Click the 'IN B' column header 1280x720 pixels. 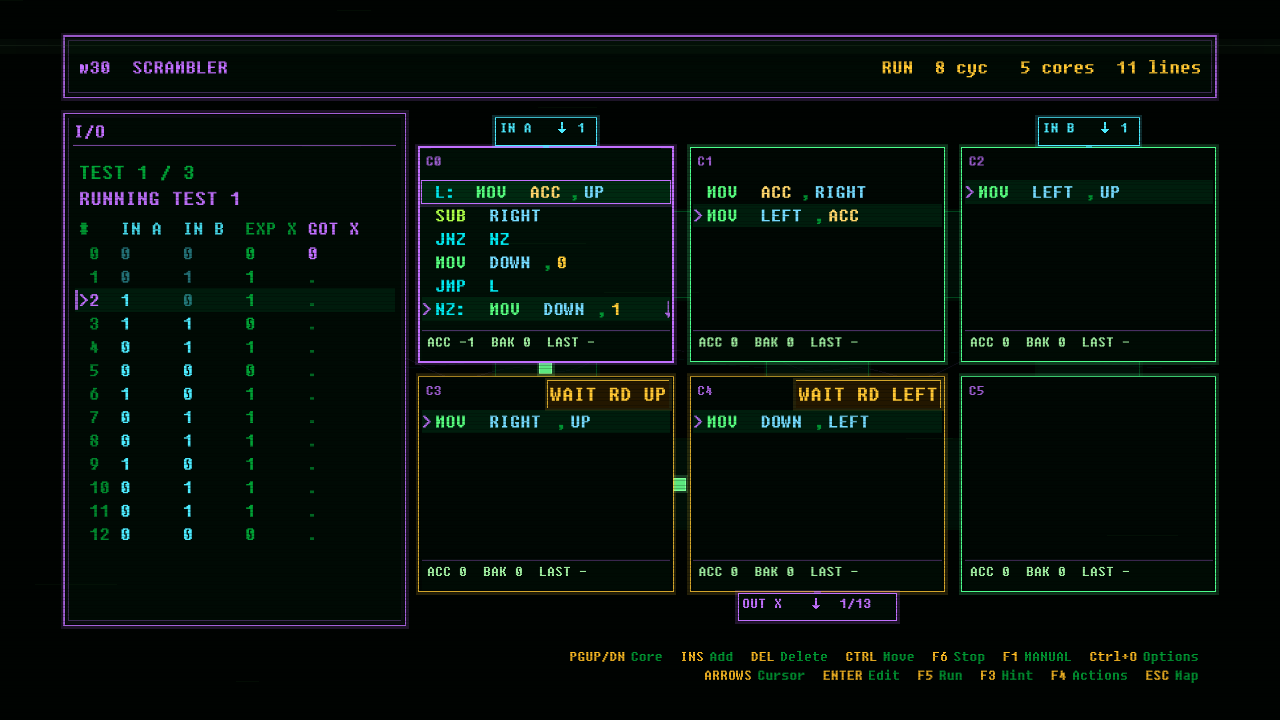(204, 229)
